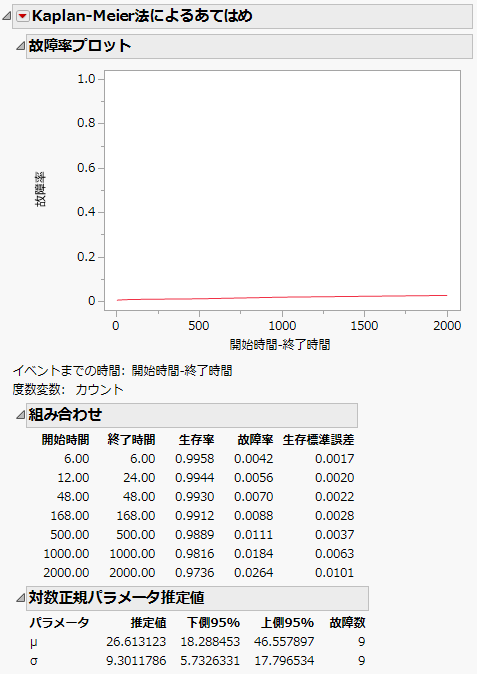Click the 故障率 column header in the table
The image size is (477, 674).
click(x=255, y=439)
